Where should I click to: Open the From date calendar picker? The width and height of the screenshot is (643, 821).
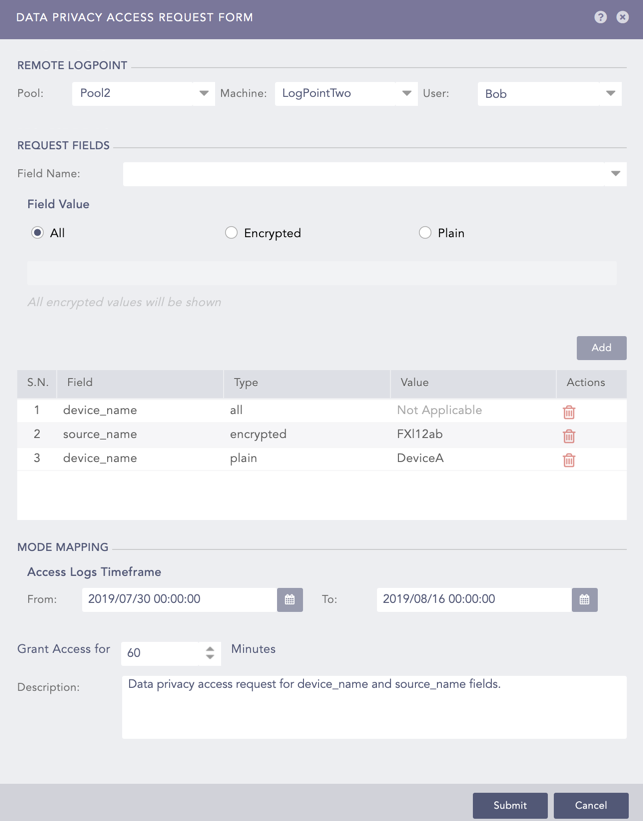point(290,599)
